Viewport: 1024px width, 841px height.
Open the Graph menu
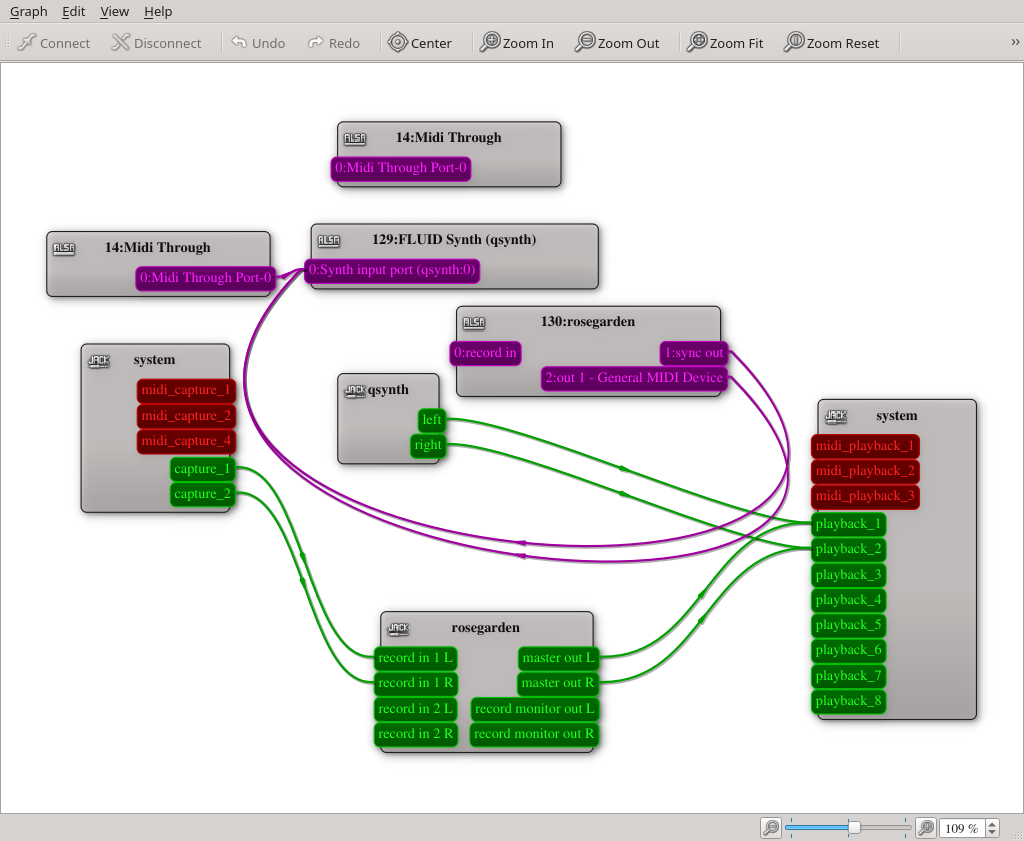click(29, 11)
